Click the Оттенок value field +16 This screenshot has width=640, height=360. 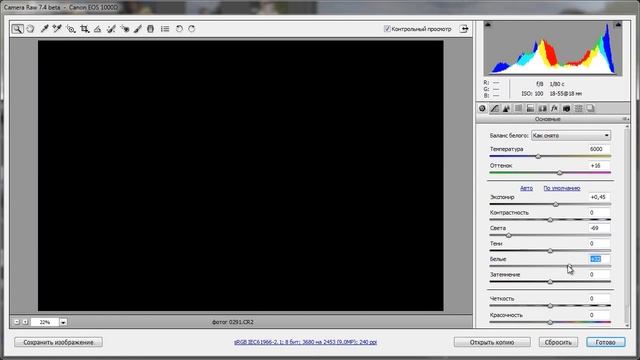pos(599,166)
